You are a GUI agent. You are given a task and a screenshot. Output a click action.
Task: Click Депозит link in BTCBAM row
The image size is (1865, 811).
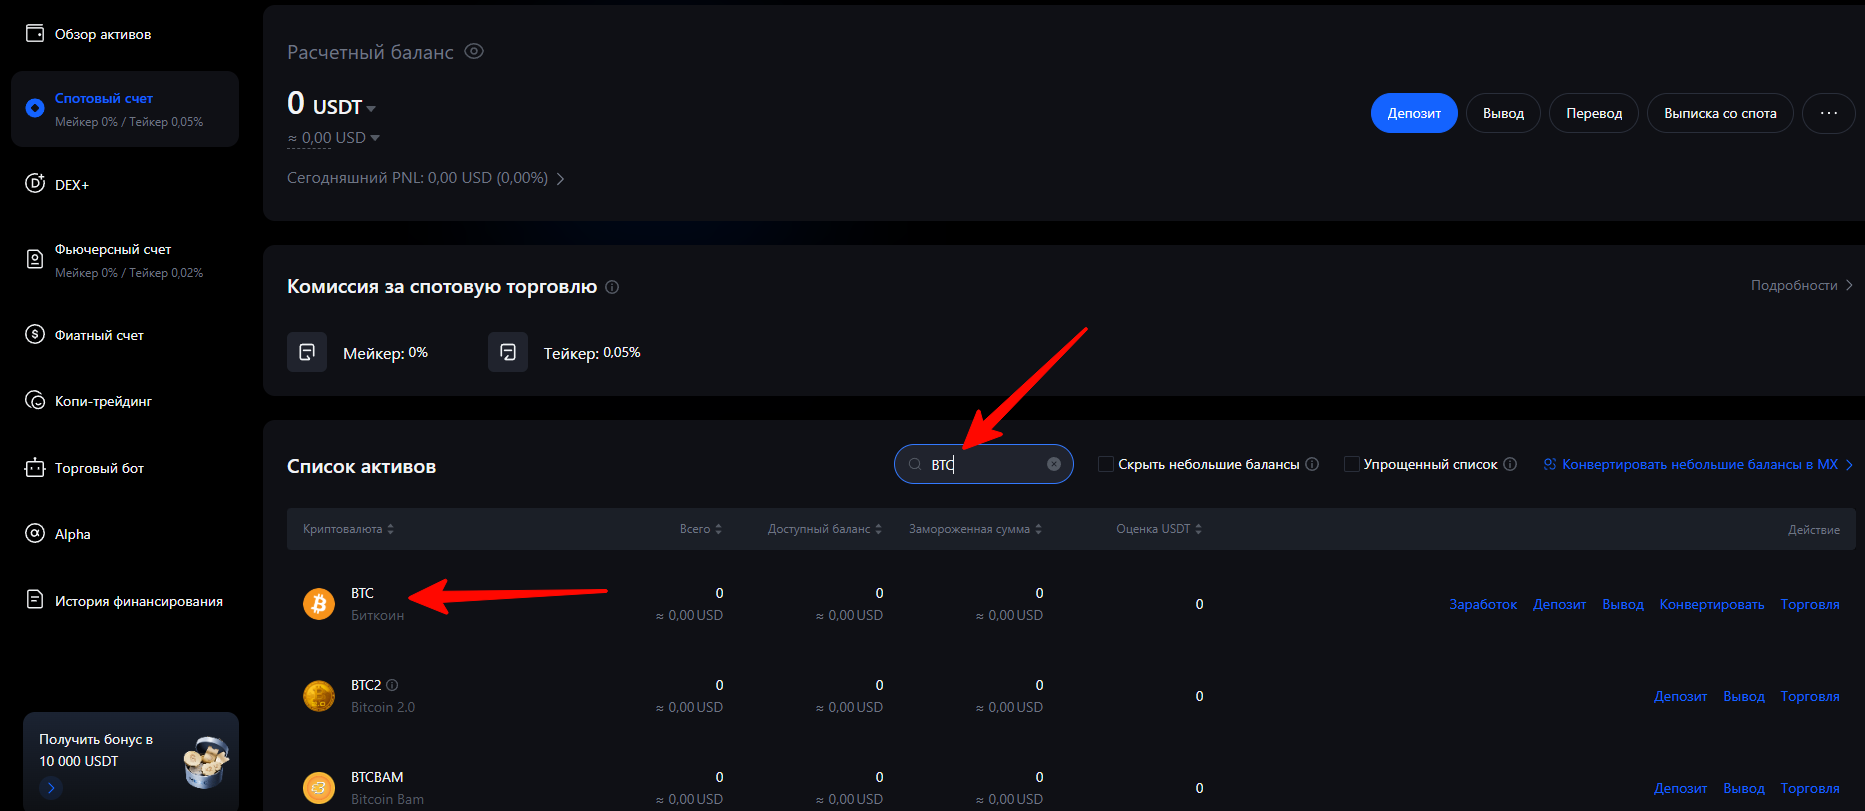tap(1680, 788)
